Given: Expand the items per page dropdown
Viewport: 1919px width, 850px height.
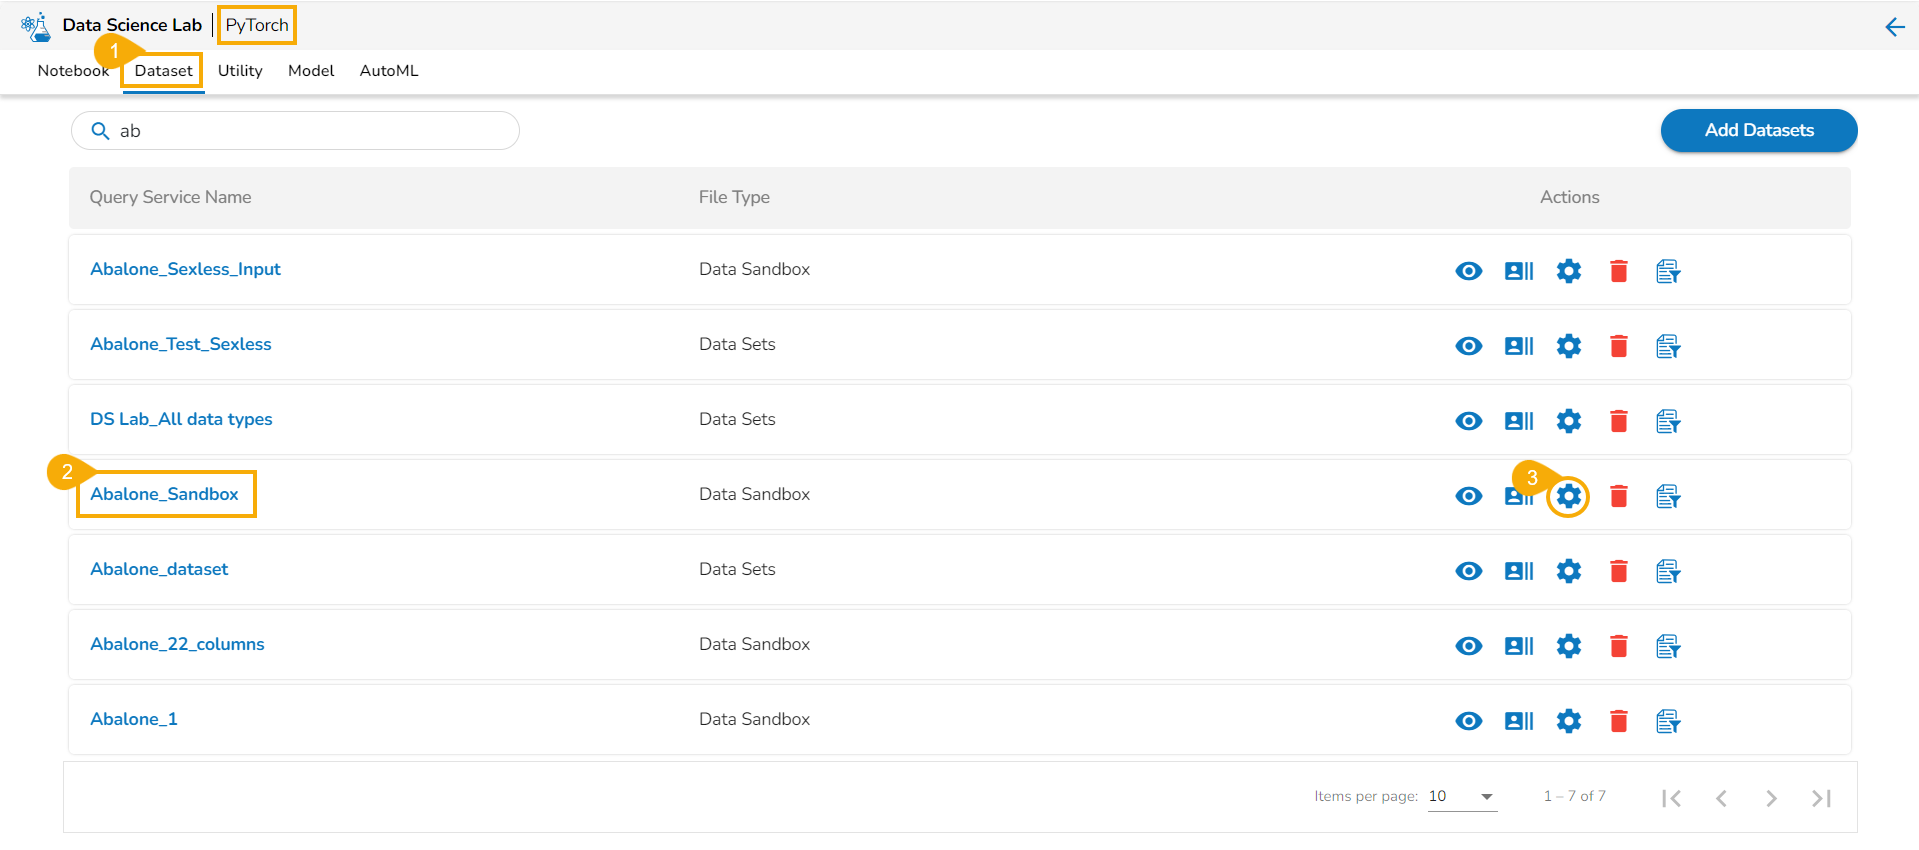Looking at the screenshot, I should point(1486,797).
